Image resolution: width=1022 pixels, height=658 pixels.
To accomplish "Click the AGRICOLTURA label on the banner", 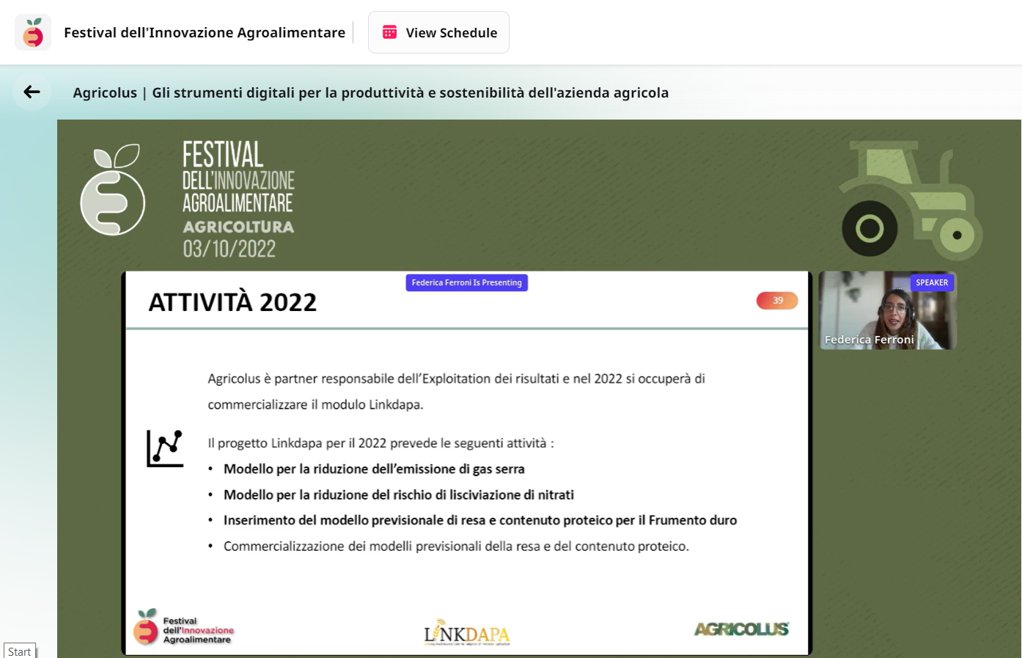I will (x=239, y=227).
